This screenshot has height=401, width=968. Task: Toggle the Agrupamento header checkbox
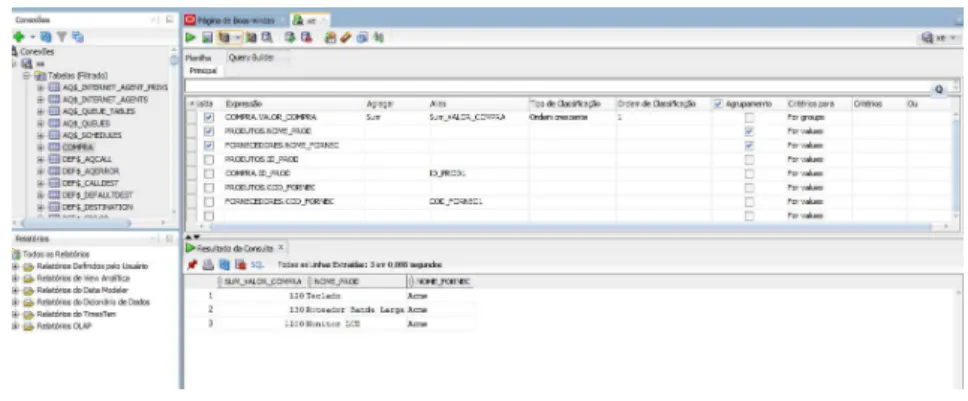[717, 104]
